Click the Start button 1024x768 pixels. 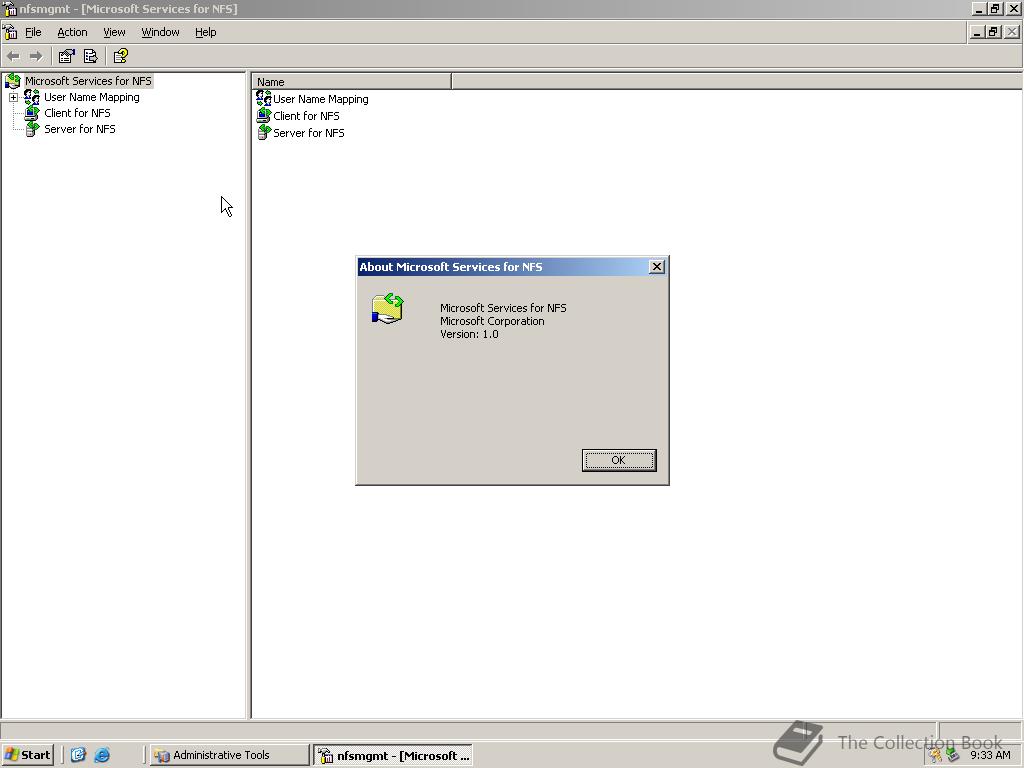coord(27,755)
